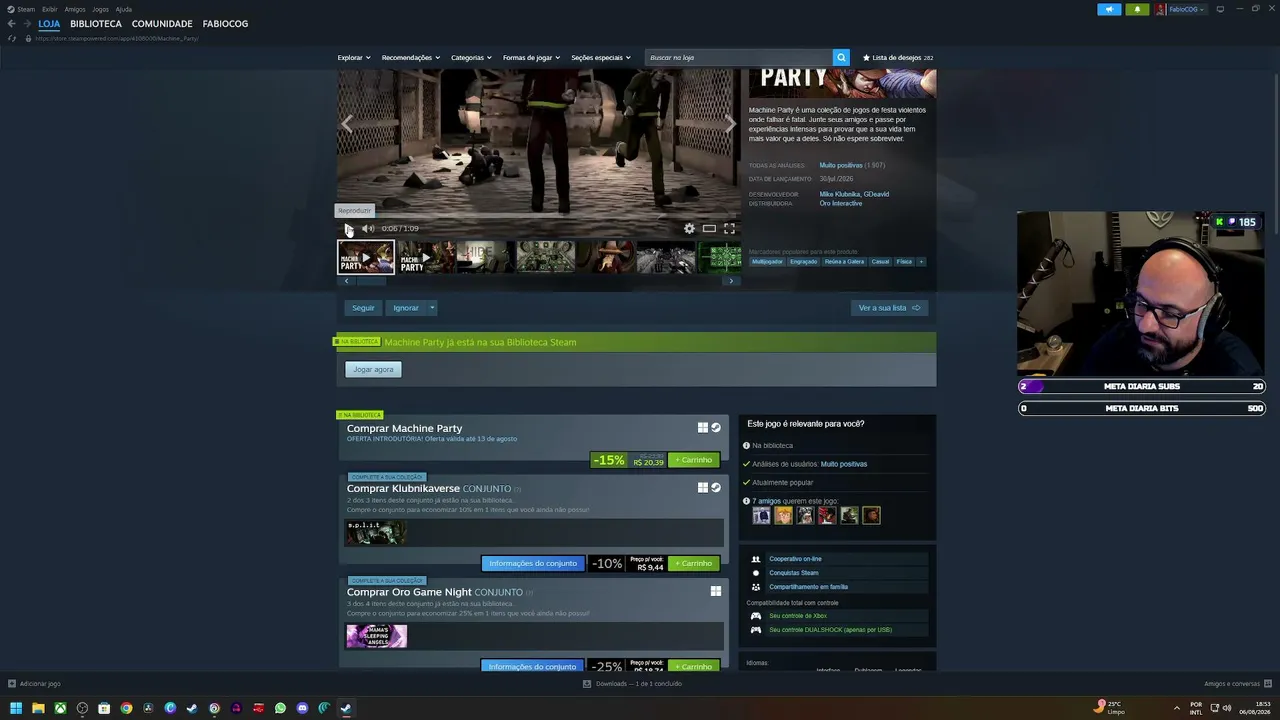This screenshot has height=720, width=1280.
Task: Open the Windows volume icon in tray
Action: [x=1226, y=708]
